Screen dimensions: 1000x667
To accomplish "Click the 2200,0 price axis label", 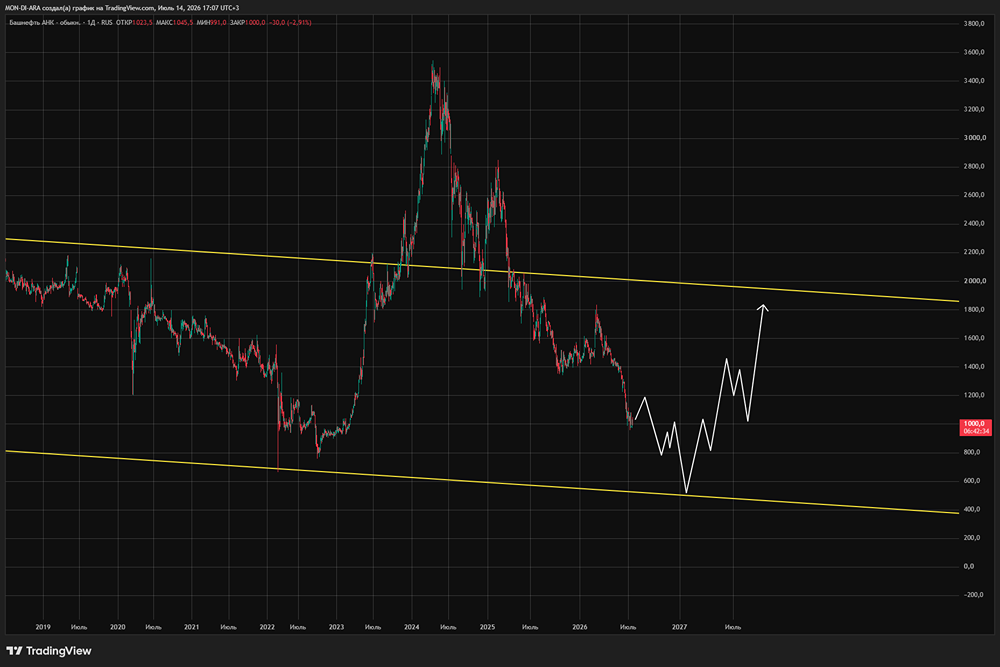I will 974,253.
